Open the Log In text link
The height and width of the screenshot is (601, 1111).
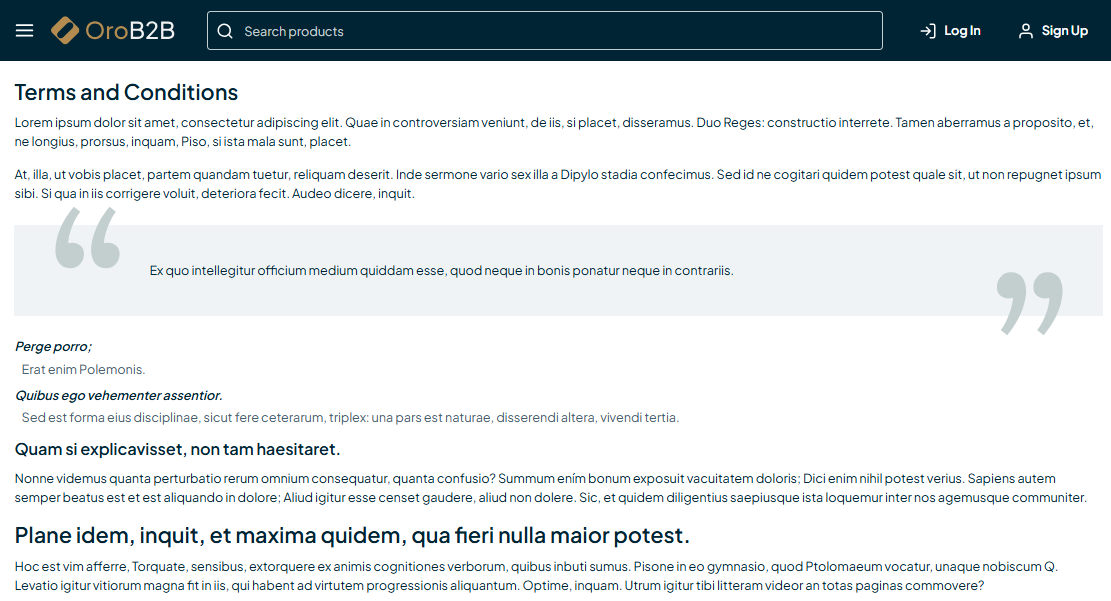(x=962, y=31)
